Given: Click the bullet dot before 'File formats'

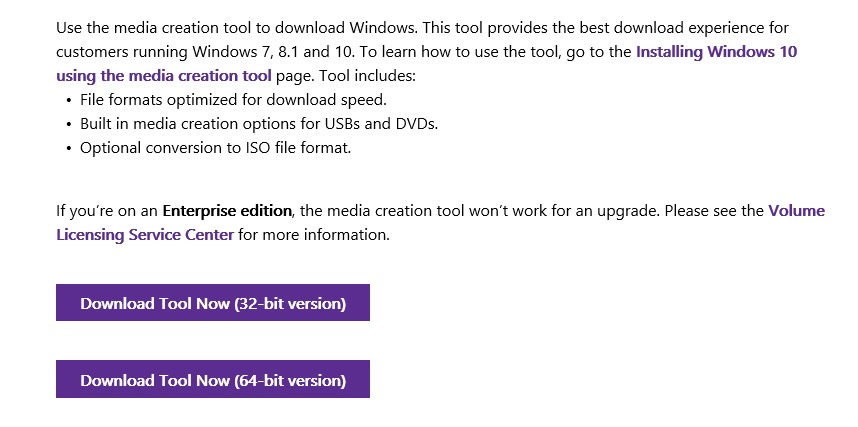Looking at the screenshot, I should click(69, 100).
